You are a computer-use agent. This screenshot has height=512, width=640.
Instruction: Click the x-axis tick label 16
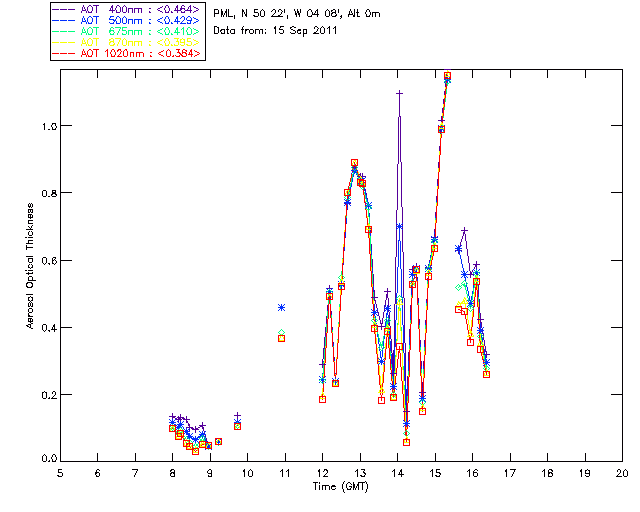pyautogui.click(x=473, y=473)
